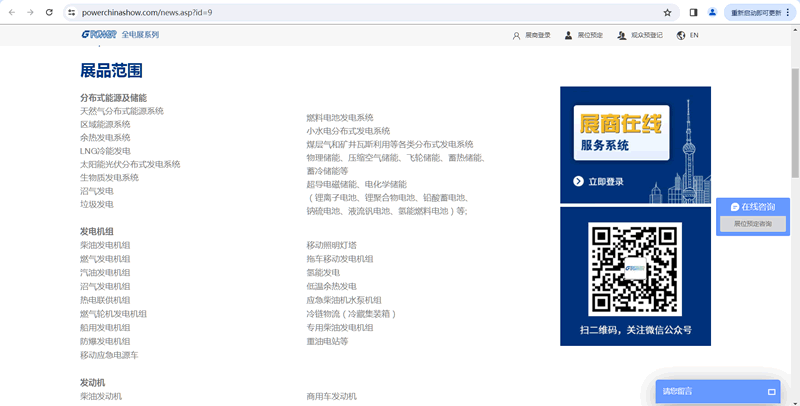
Task: Open 展商登录 exhibitor login
Action: (531, 35)
